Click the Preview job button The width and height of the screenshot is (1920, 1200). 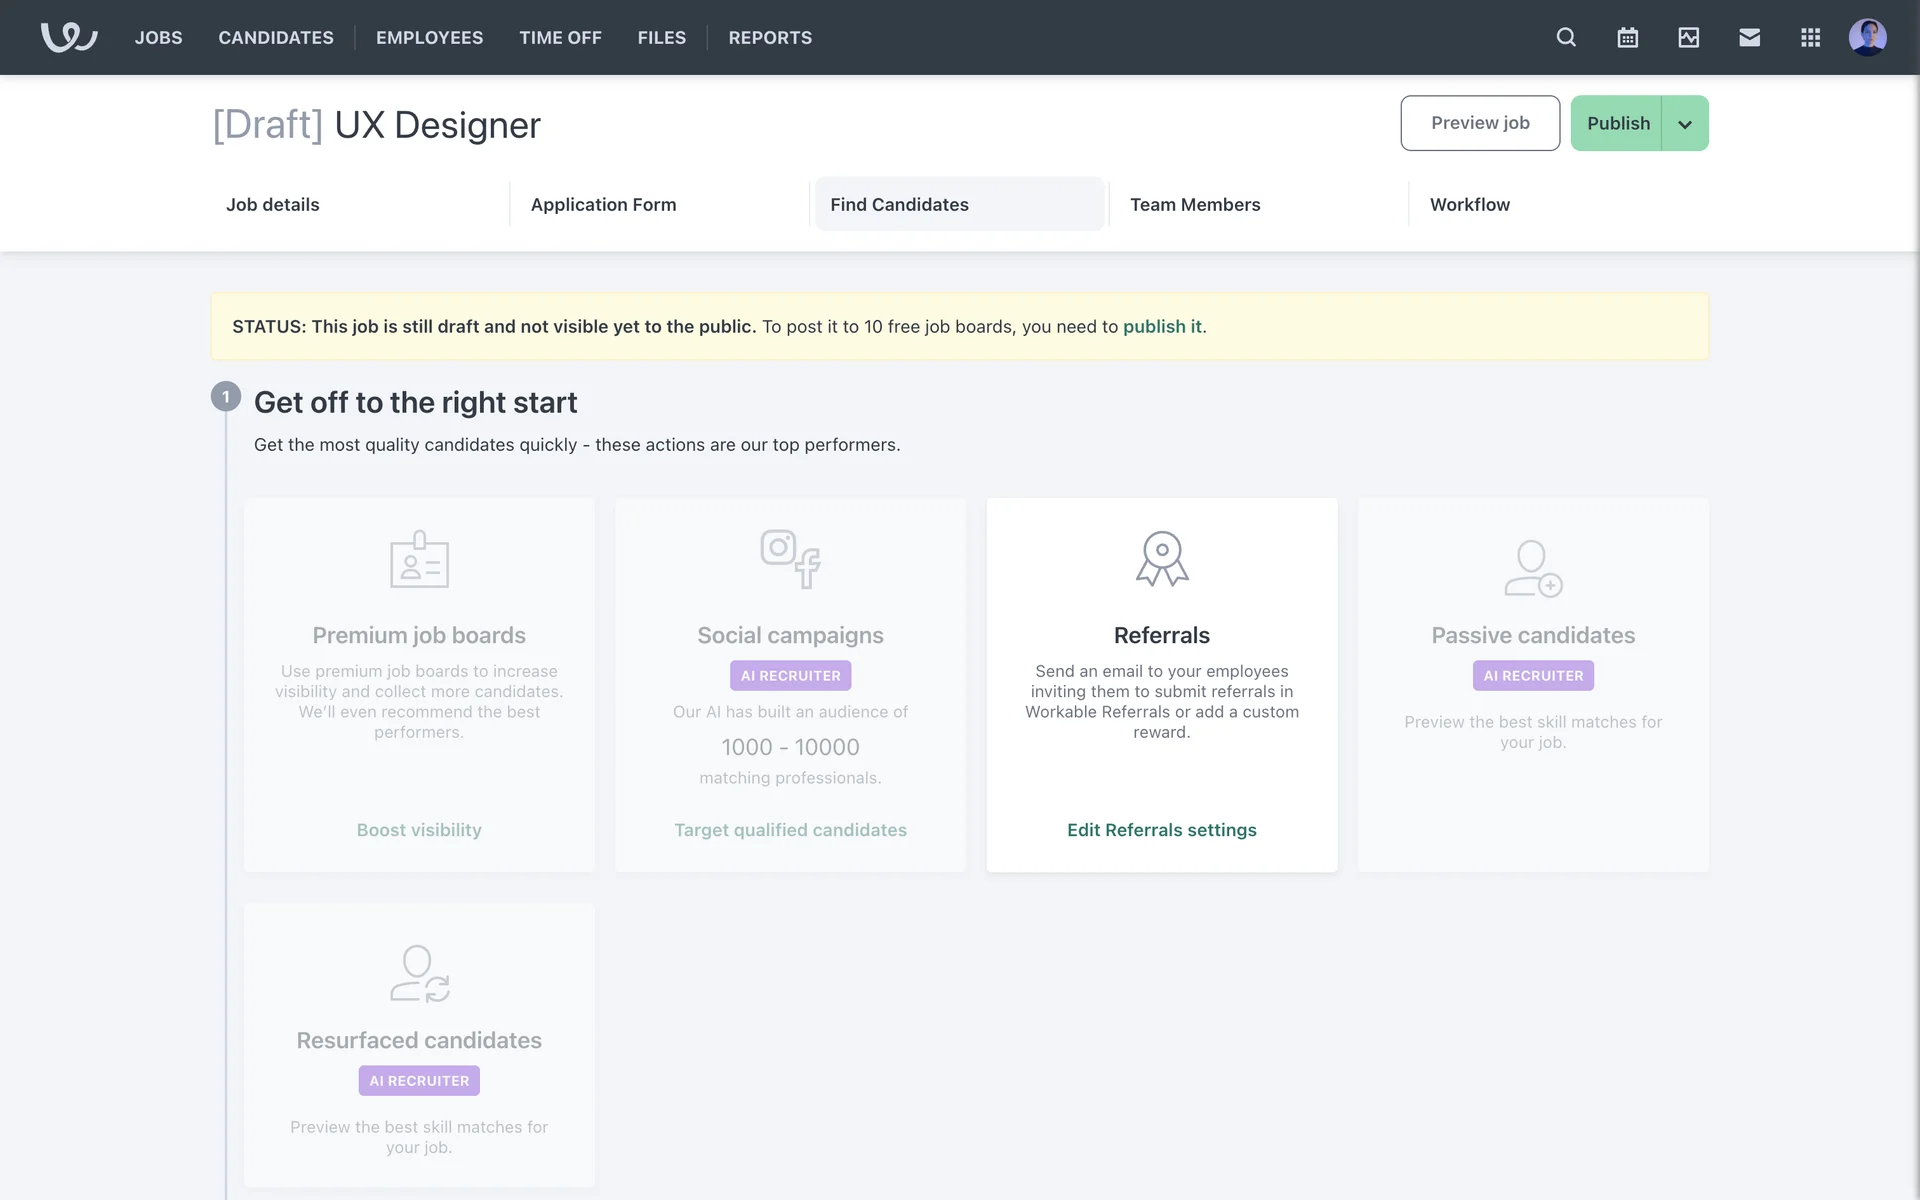(x=1480, y=123)
